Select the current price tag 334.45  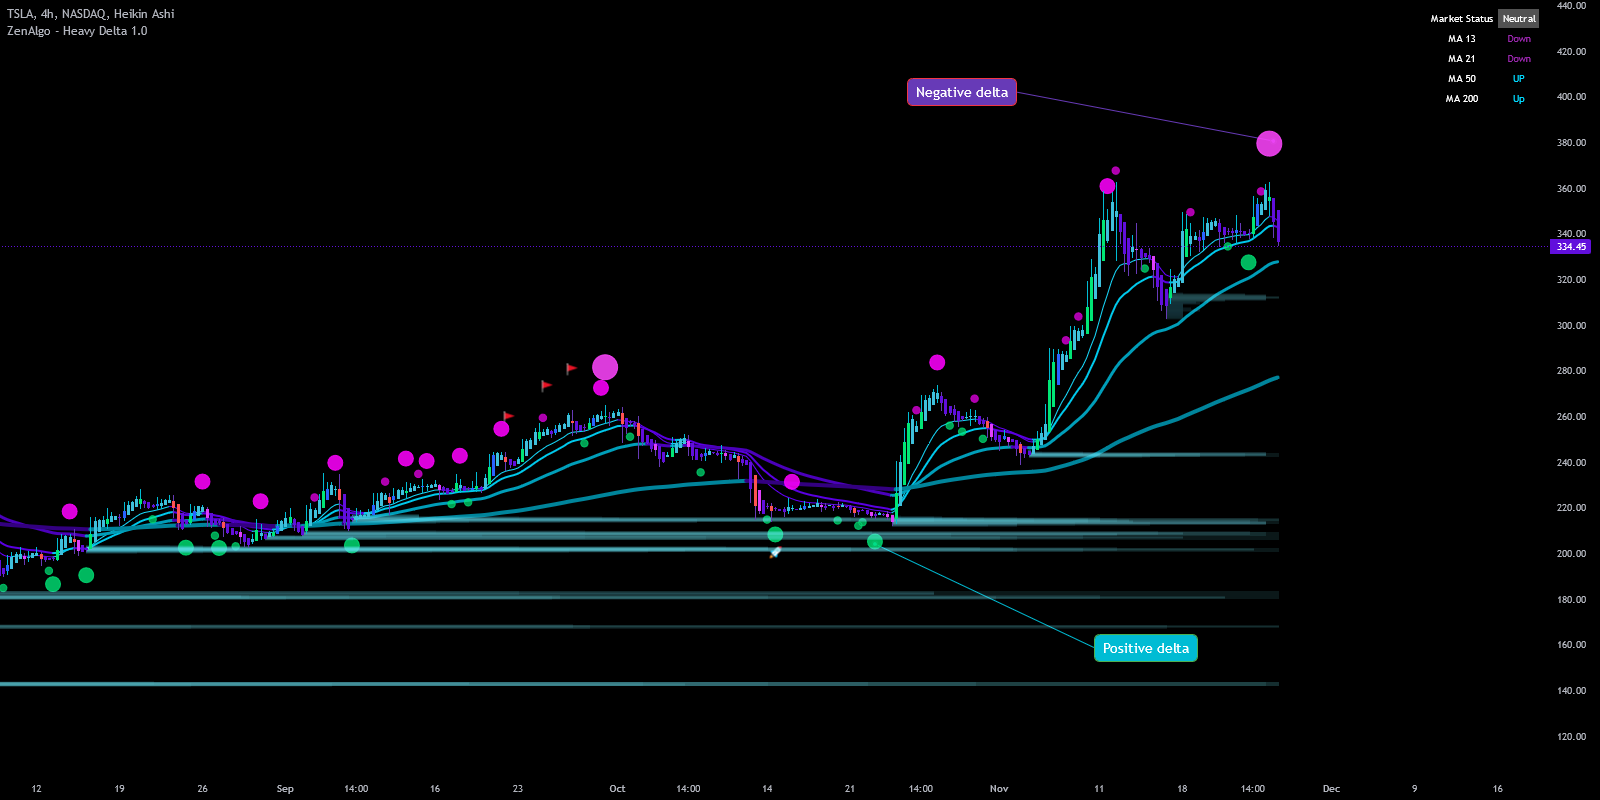pos(1570,247)
